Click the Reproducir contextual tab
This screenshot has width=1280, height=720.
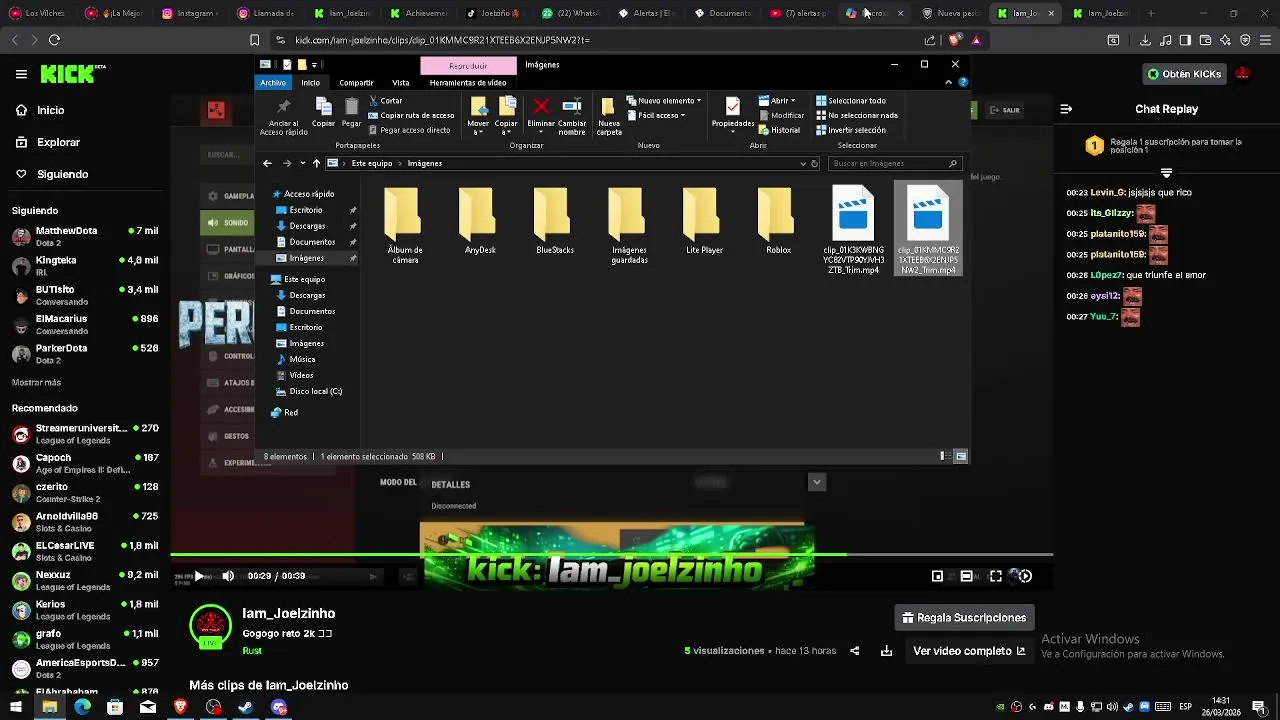(468, 65)
